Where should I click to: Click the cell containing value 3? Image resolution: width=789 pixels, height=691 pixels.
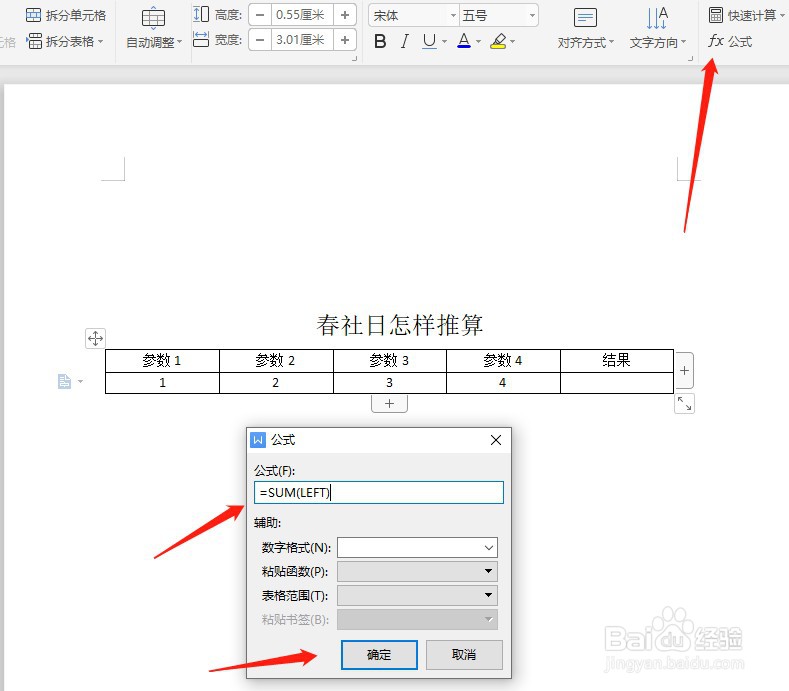click(389, 383)
